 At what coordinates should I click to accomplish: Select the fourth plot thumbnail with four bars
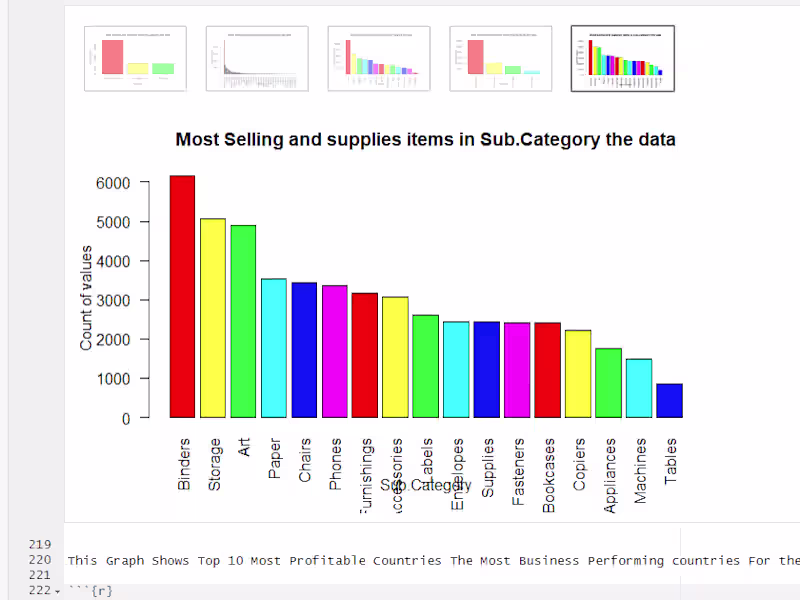[501, 59]
